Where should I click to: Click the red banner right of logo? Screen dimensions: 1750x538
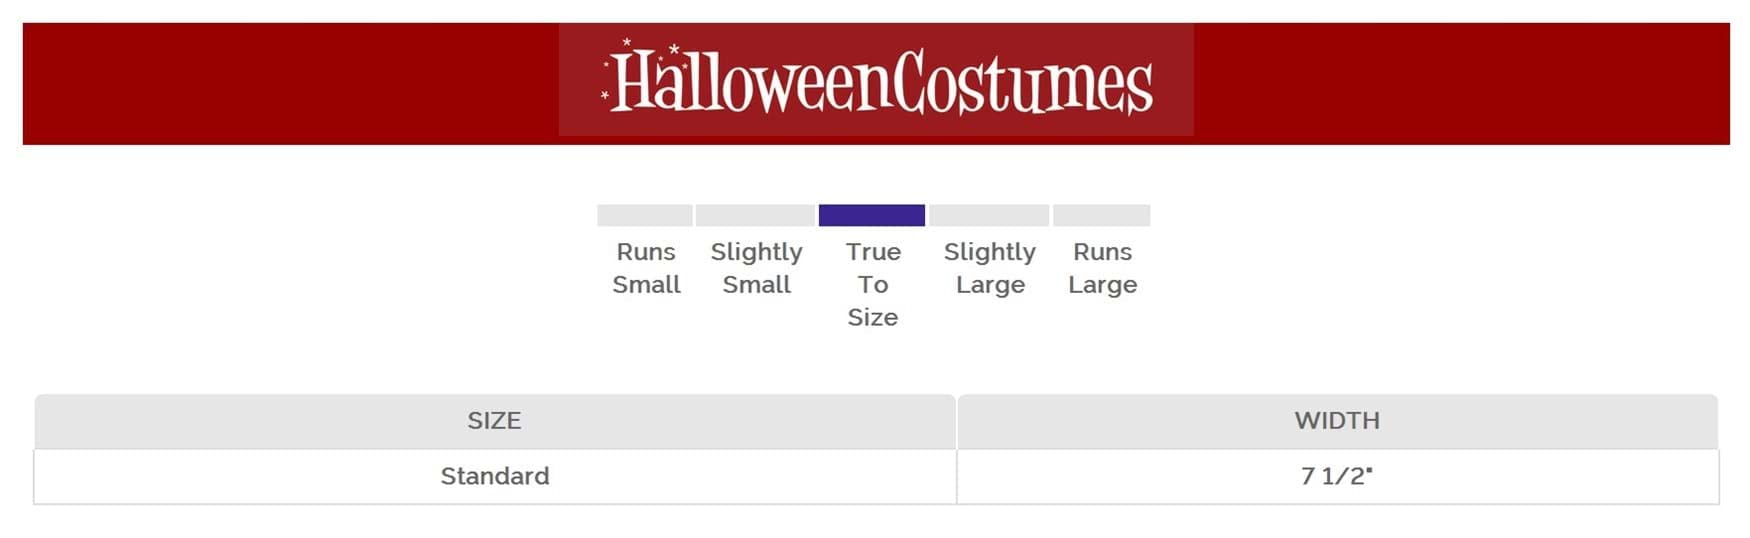coord(1460,84)
